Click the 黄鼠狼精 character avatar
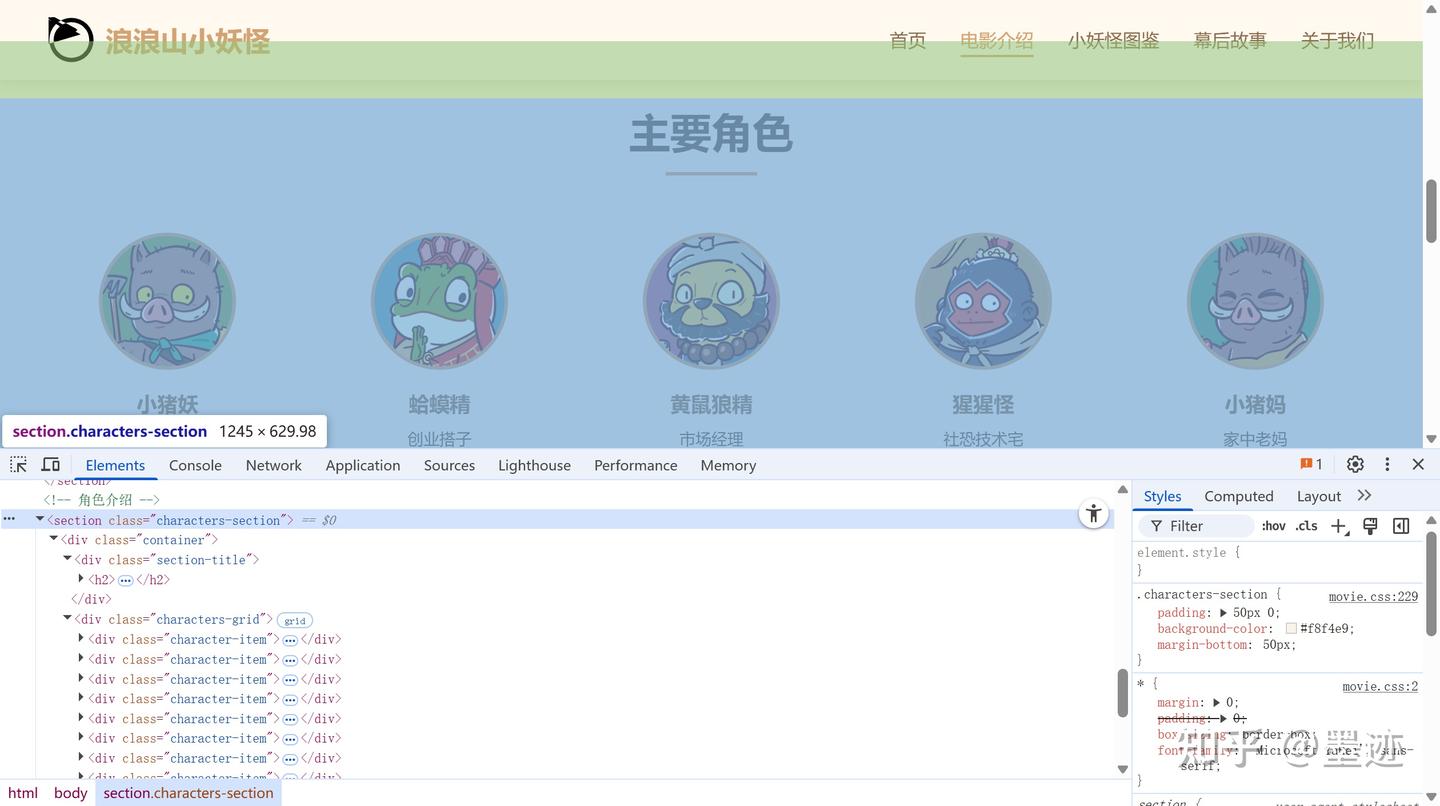Image resolution: width=1440 pixels, height=806 pixels. point(711,302)
